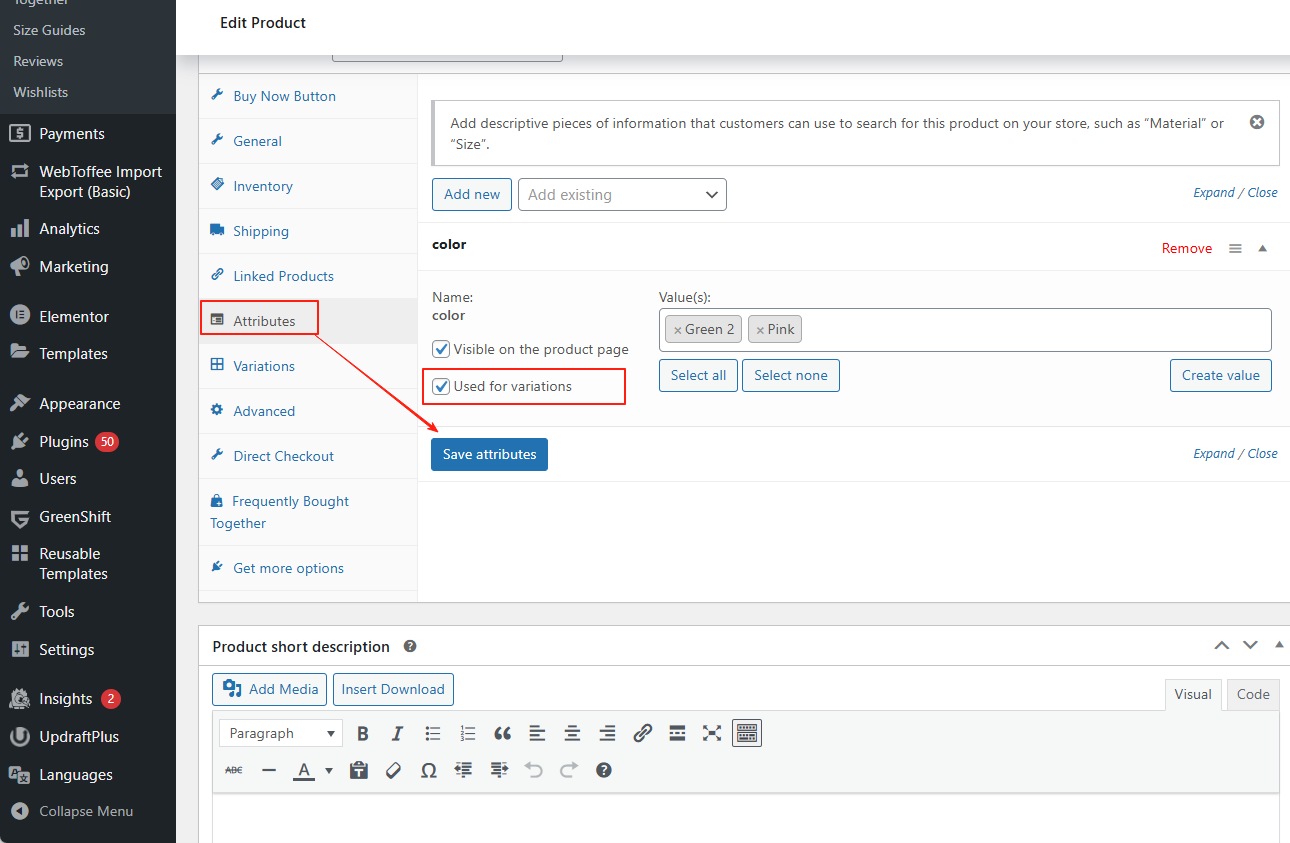Switch to the Code editor tab
1290x843 pixels.
click(1252, 694)
